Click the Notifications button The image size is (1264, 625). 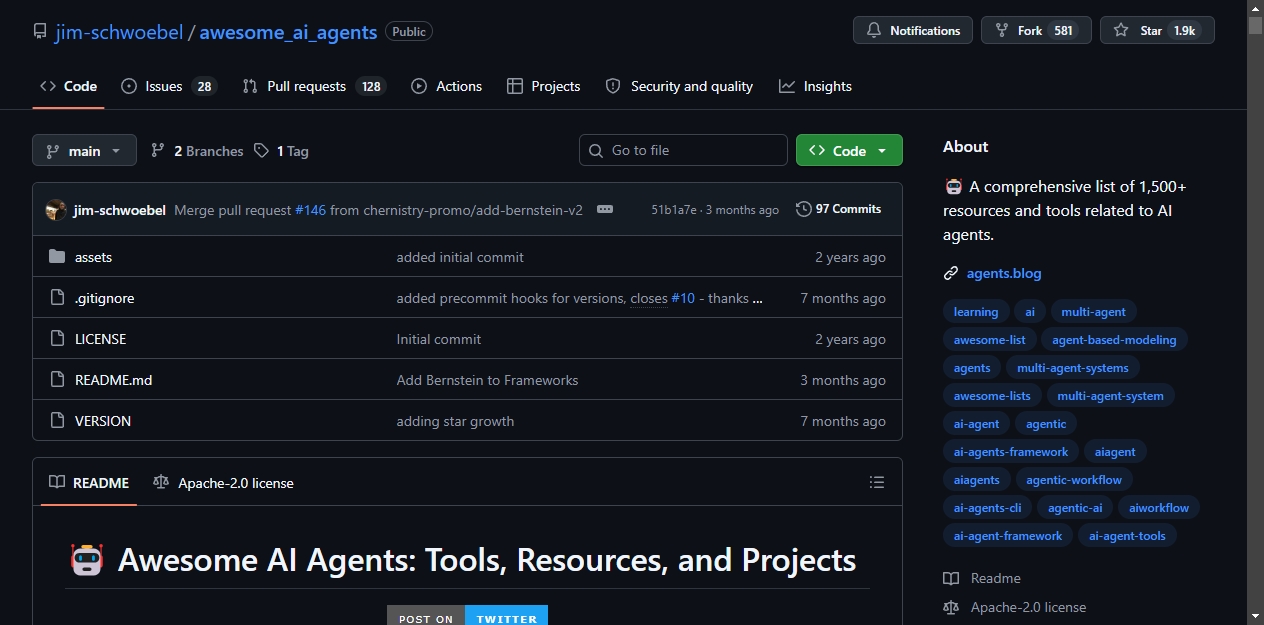(913, 31)
